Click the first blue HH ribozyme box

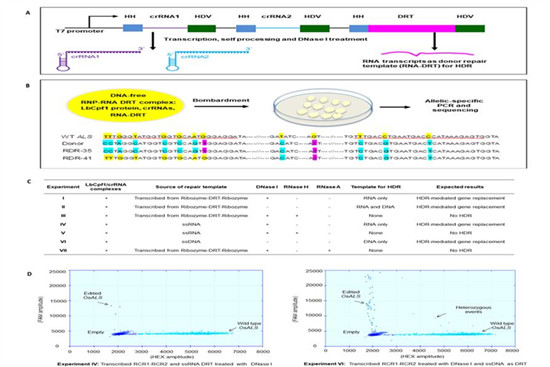(133, 28)
